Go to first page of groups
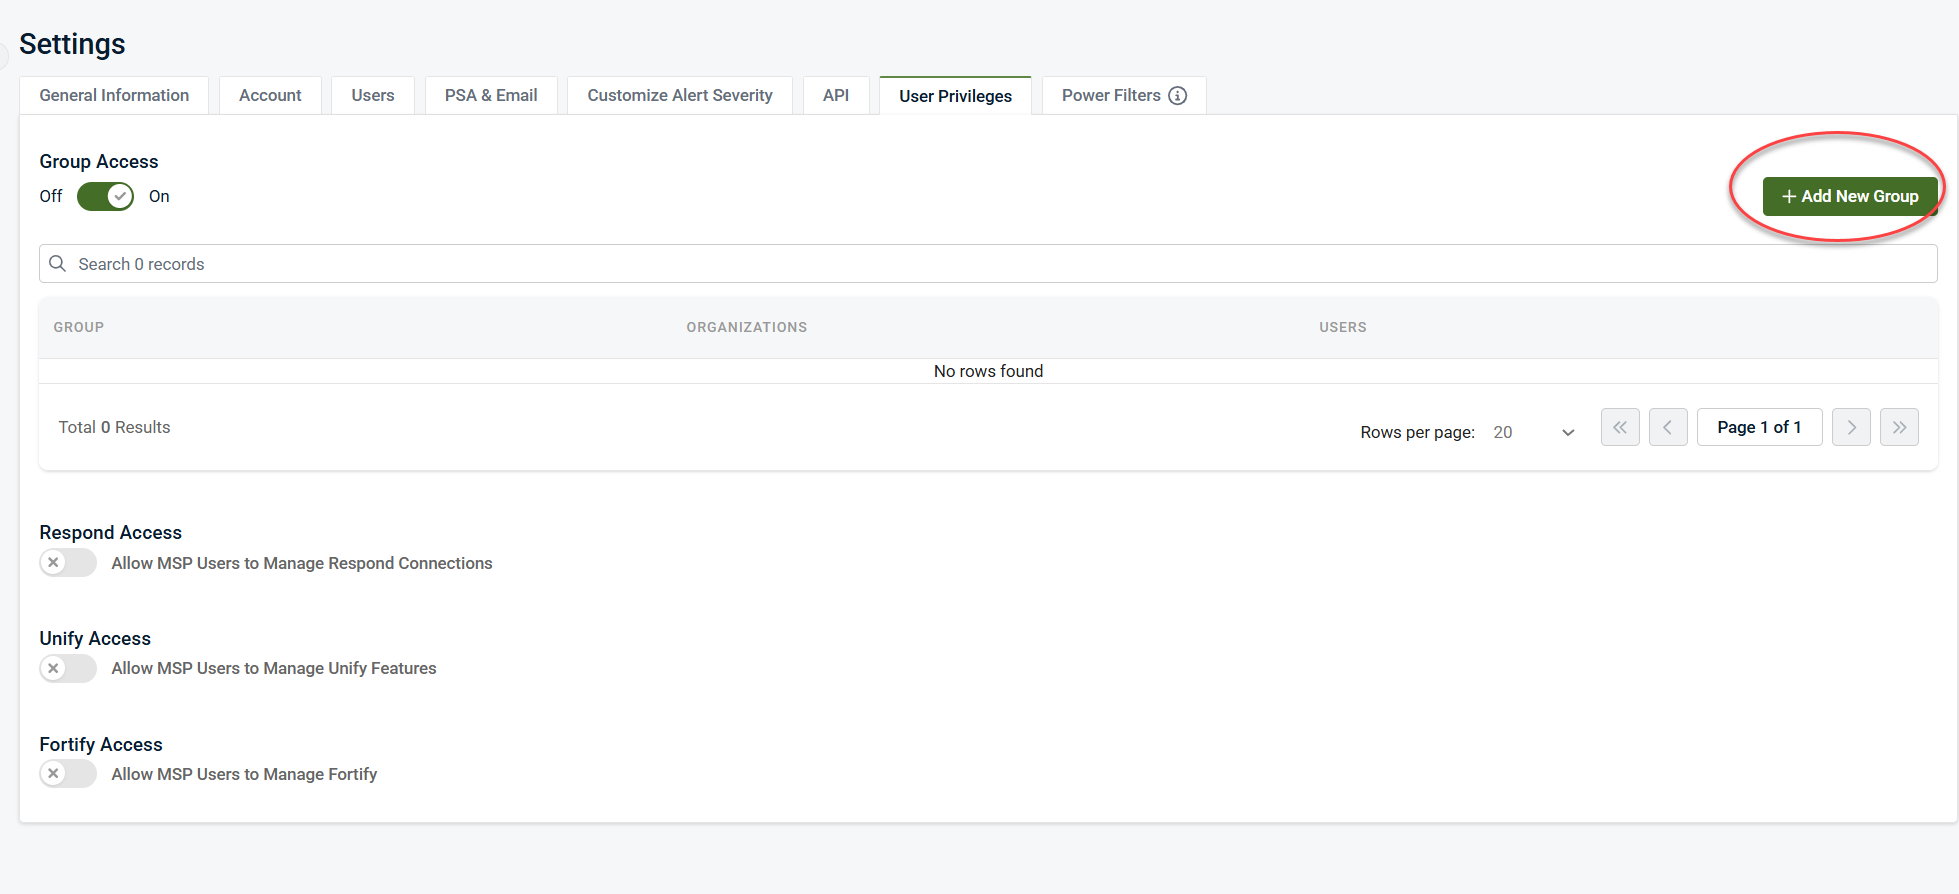Image resolution: width=1959 pixels, height=894 pixels. click(1619, 427)
